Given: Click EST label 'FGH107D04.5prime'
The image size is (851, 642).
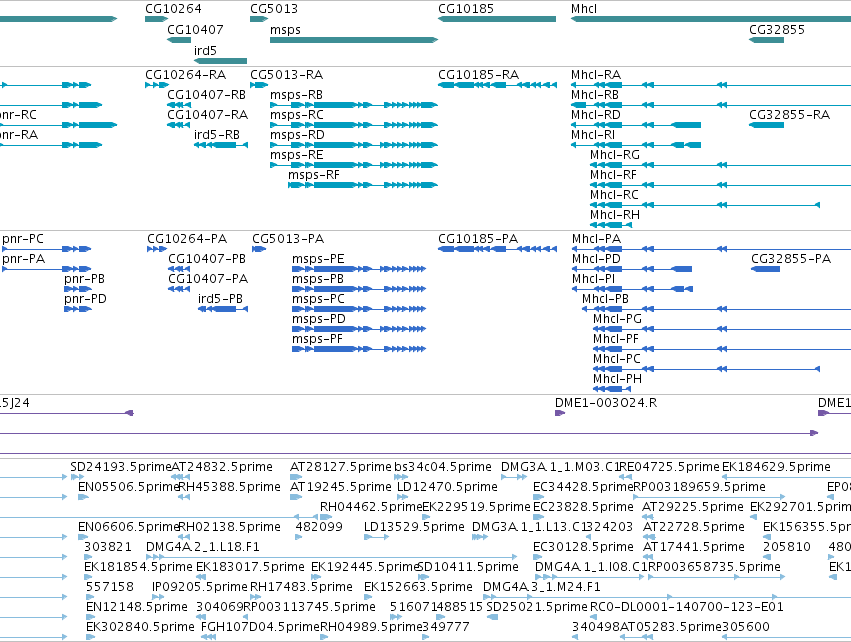Looking at the screenshot, I should pos(261,627).
